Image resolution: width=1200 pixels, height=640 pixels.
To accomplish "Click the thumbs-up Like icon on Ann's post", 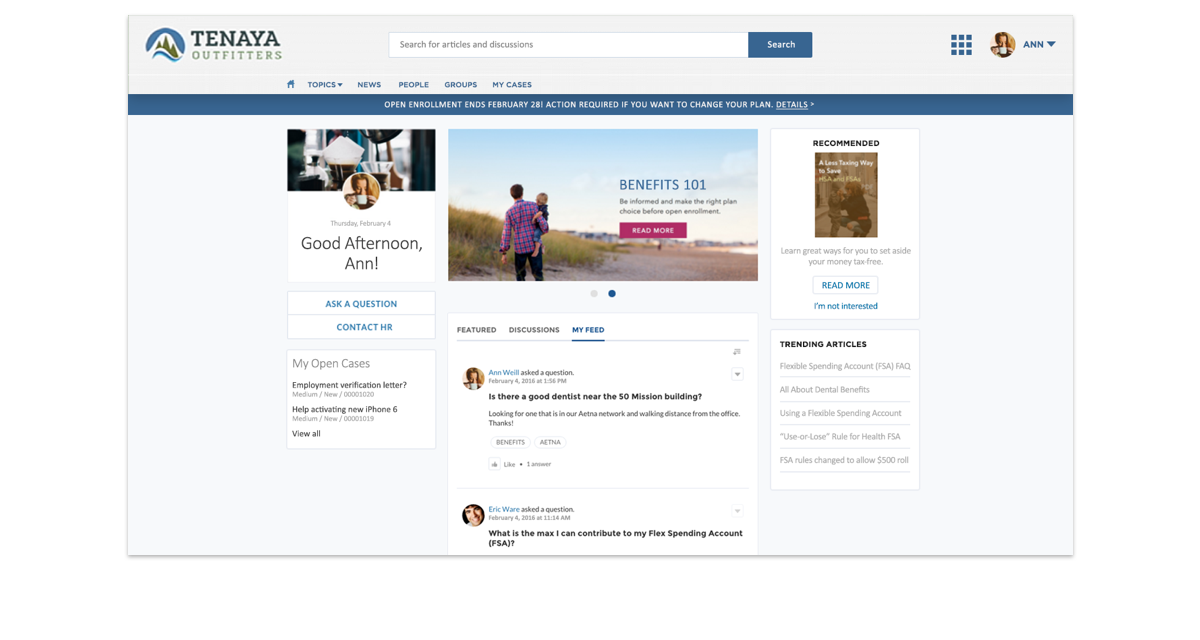I will [494, 464].
